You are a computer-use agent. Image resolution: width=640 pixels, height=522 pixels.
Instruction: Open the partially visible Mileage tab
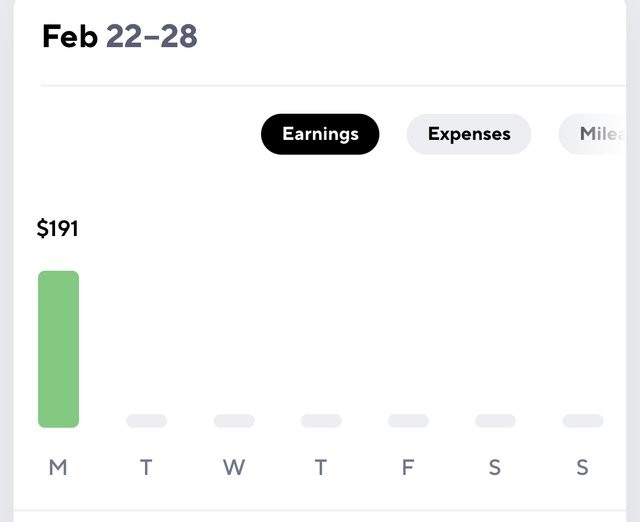tap(592, 134)
